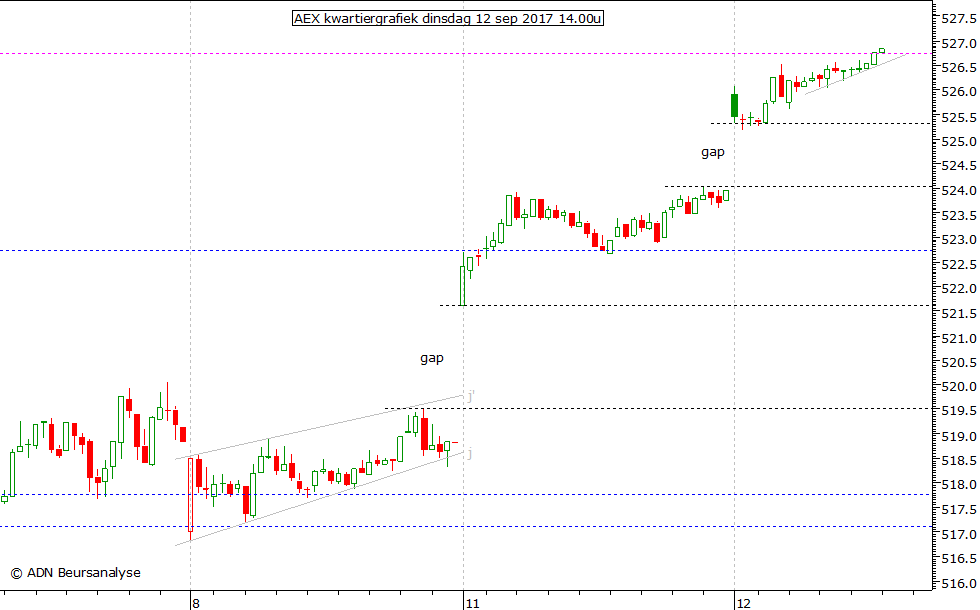This screenshot has width=980, height=610.
Task: Click the 523.5 price axis label
Action: (959, 215)
